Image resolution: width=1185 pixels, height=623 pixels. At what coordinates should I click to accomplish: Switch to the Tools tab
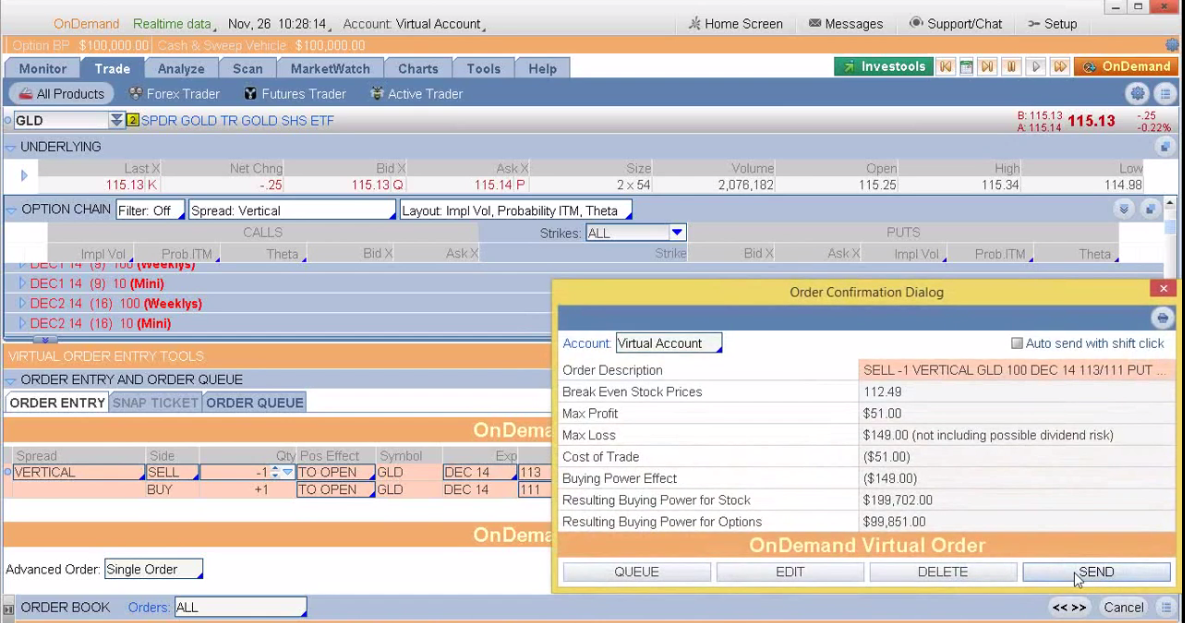click(x=484, y=68)
